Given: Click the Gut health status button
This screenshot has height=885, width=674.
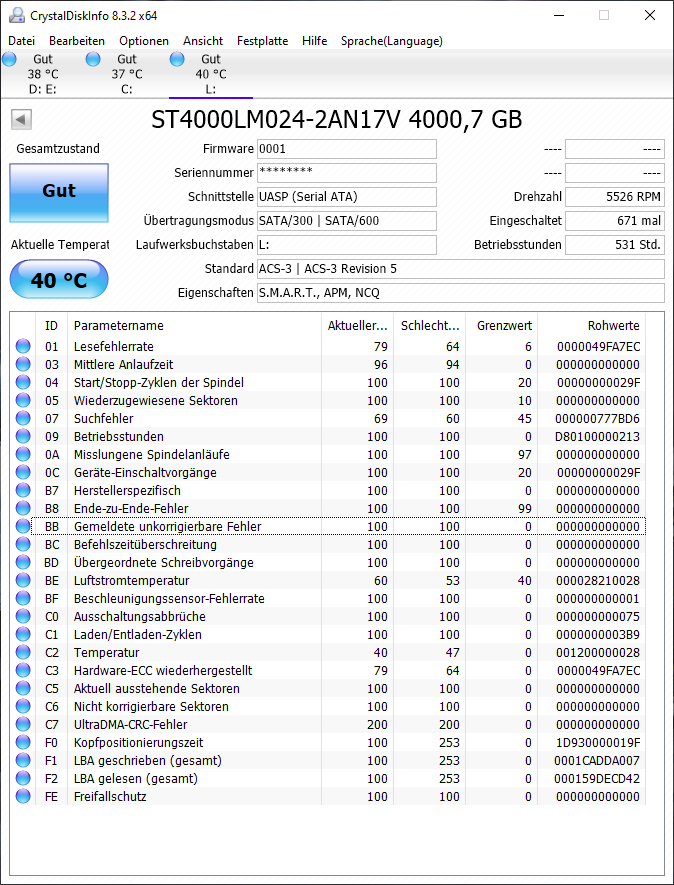Looking at the screenshot, I should 59,192.
